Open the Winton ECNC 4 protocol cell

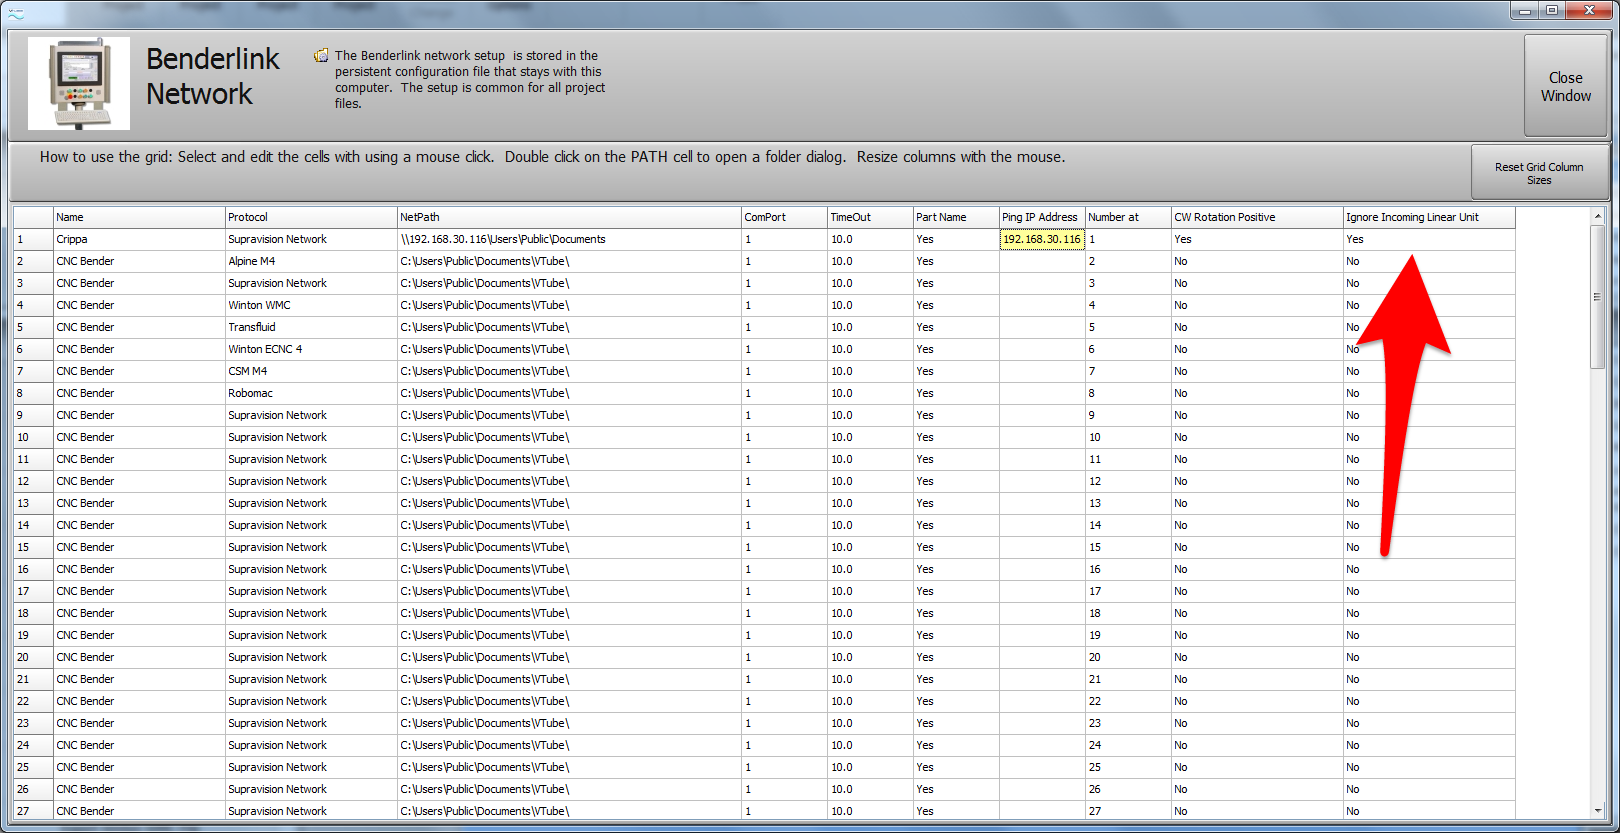tap(311, 349)
